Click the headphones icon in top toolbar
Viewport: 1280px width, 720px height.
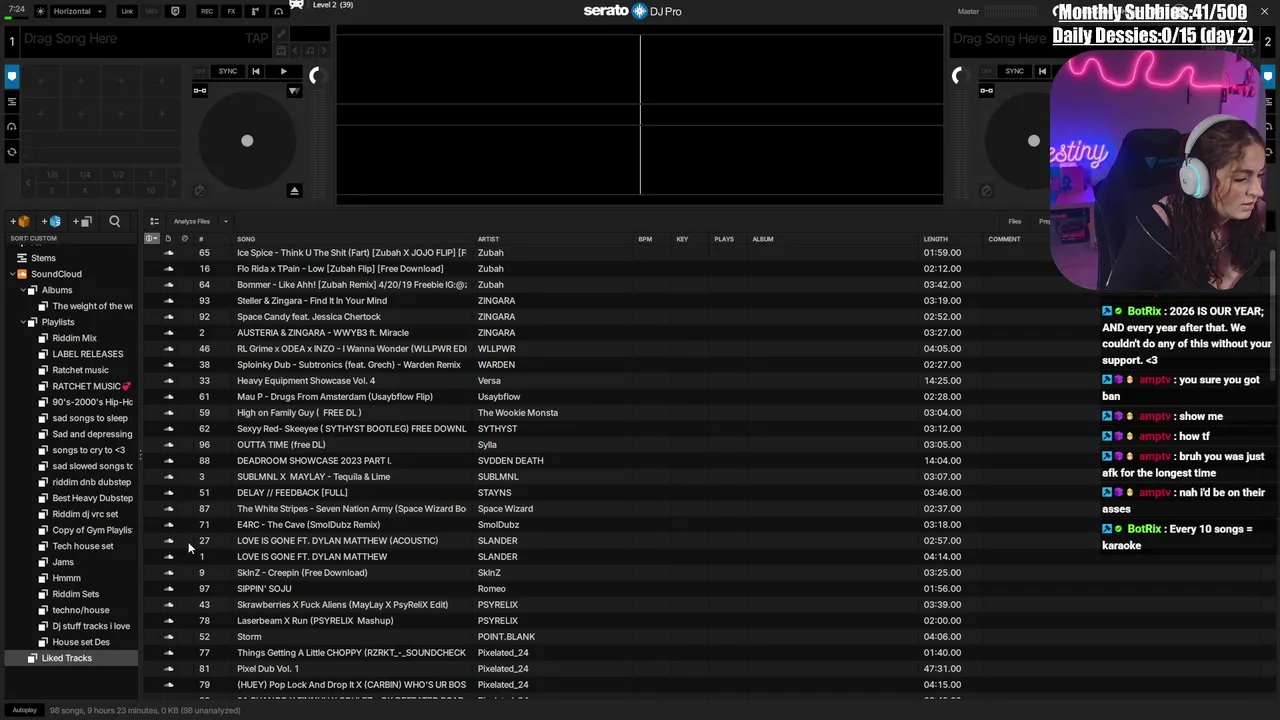pos(279,11)
